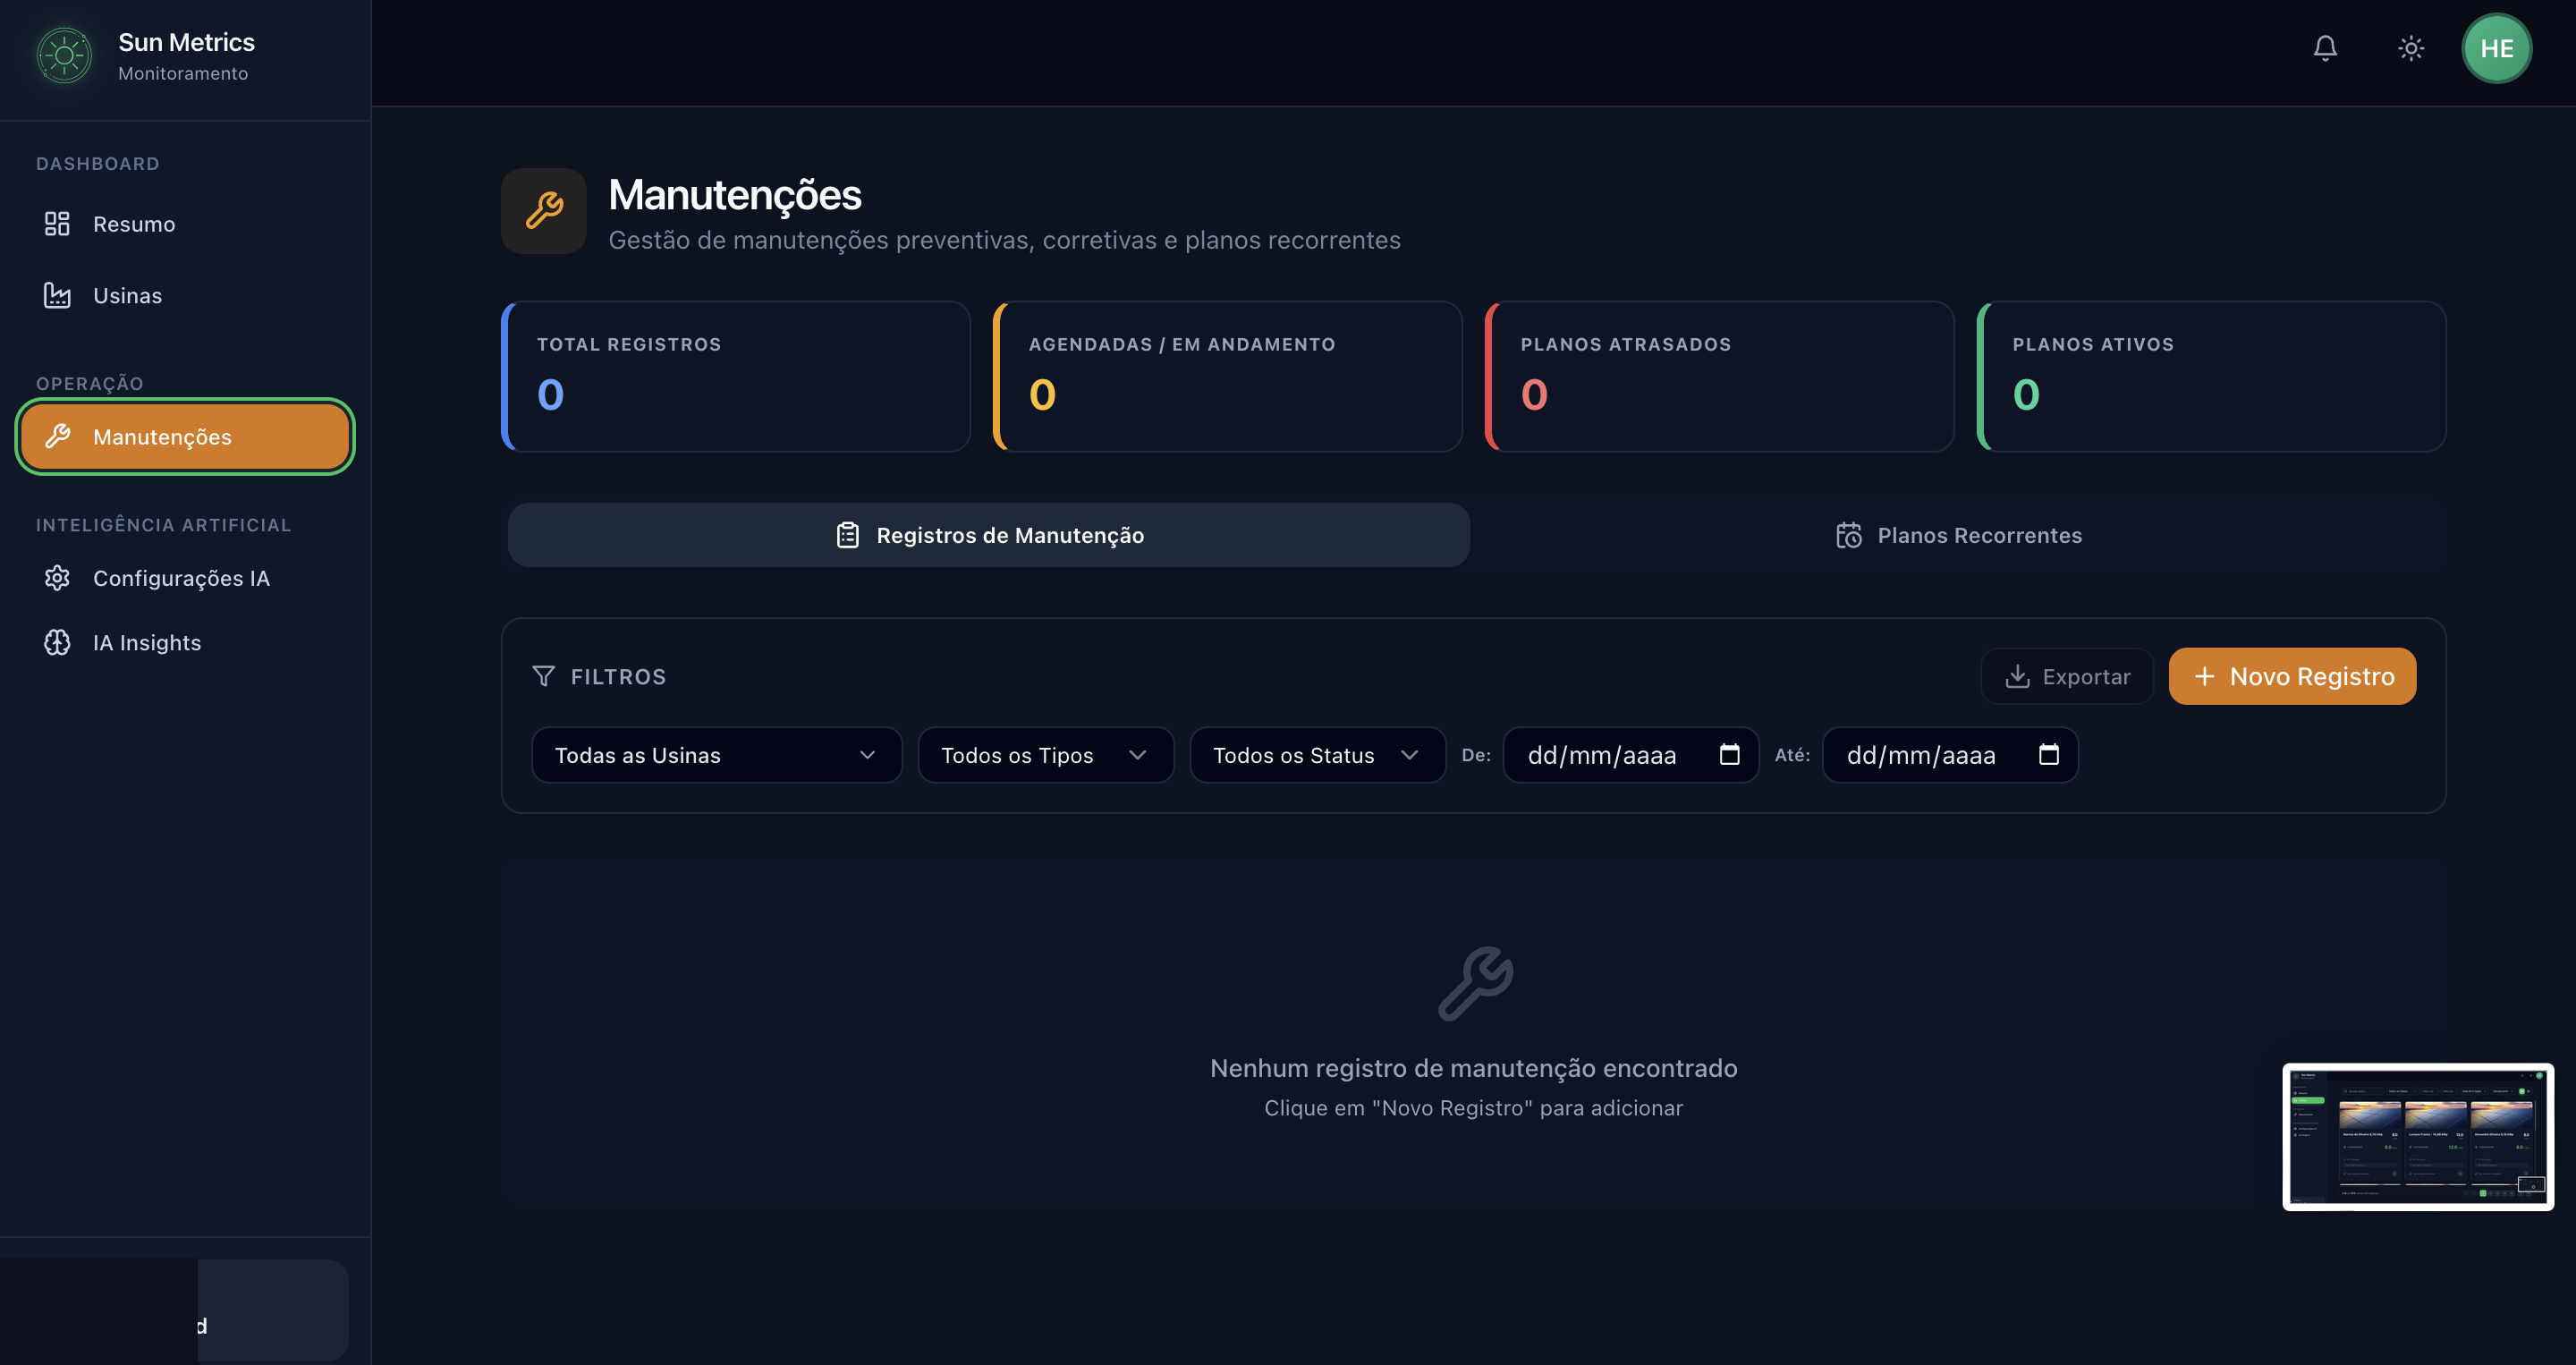Open notifications via the bell icon
This screenshot has width=2576, height=1365.
pos(2324,47)
